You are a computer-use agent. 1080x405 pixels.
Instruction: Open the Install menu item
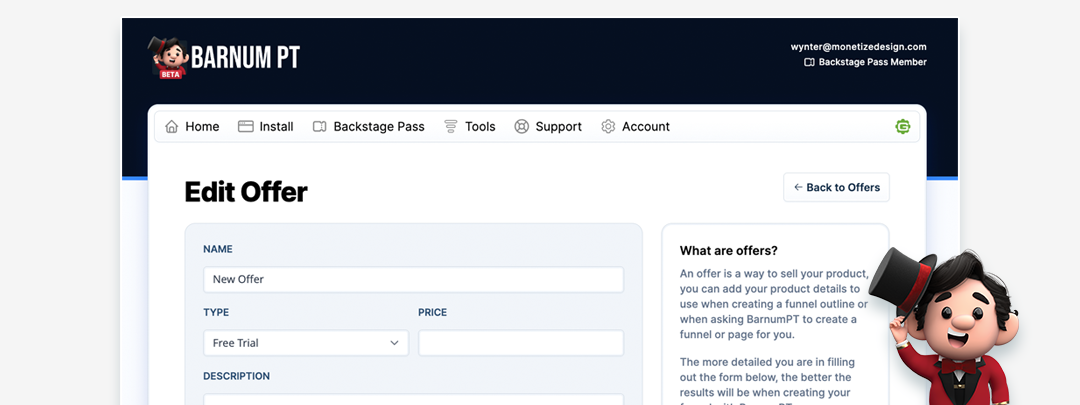click(266, 127)
